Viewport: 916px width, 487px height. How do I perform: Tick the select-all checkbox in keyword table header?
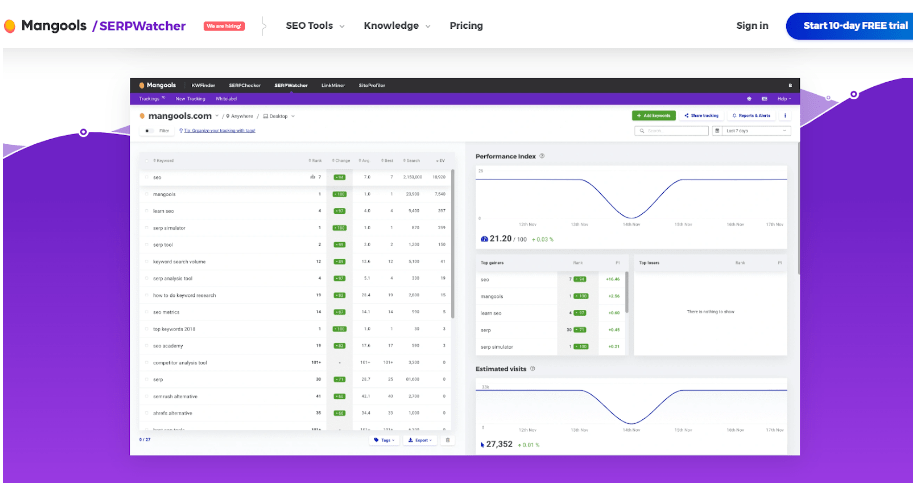point(147,161)
